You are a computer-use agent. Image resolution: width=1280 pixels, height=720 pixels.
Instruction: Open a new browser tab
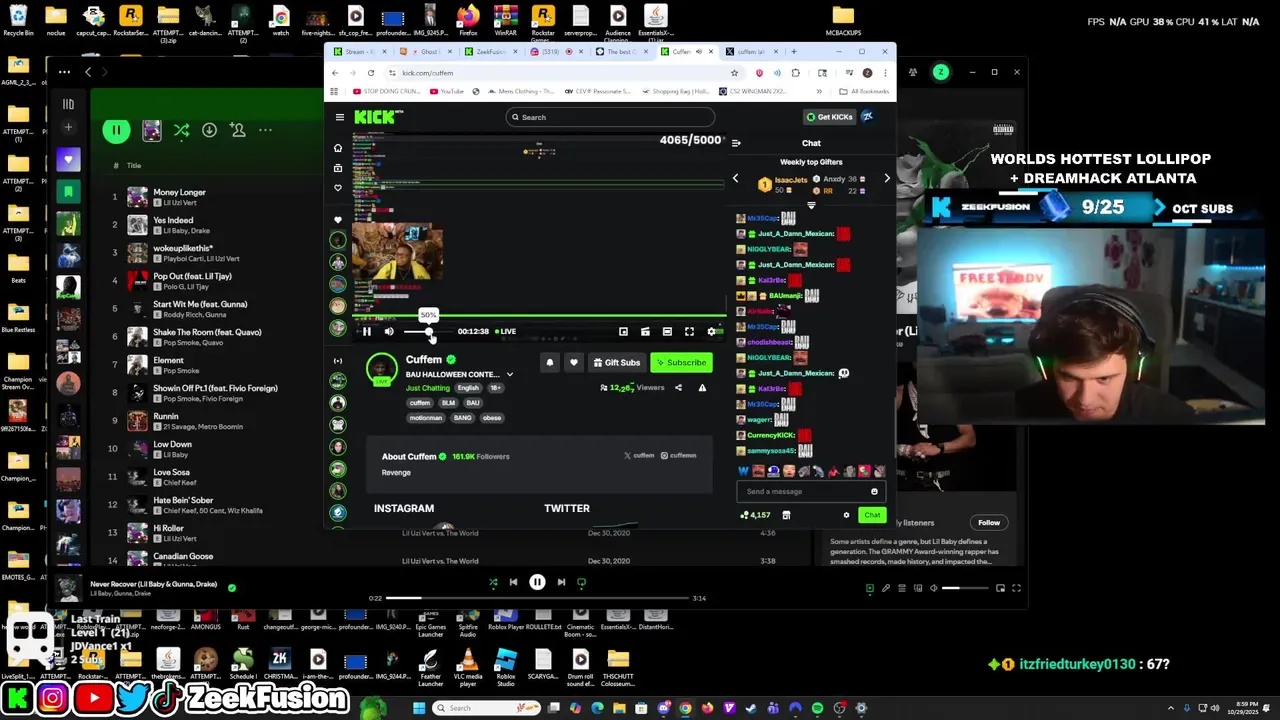point(794,52)
